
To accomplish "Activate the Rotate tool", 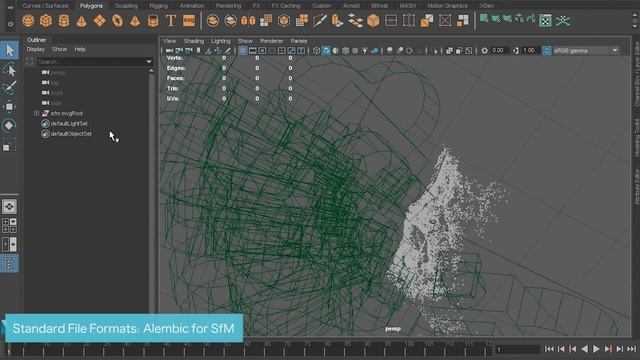I will [x=9, y=125].
